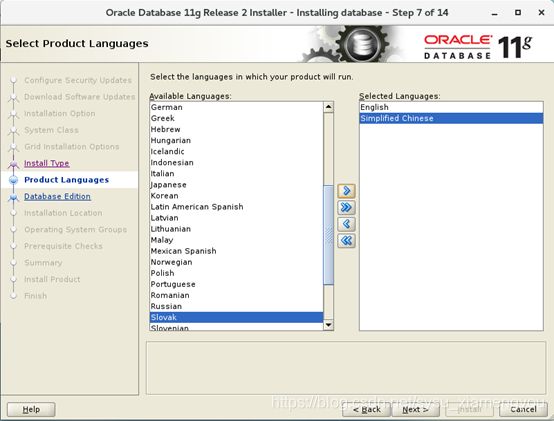
Task: Select Romanian in Available Languages
Action: point(236,295)
